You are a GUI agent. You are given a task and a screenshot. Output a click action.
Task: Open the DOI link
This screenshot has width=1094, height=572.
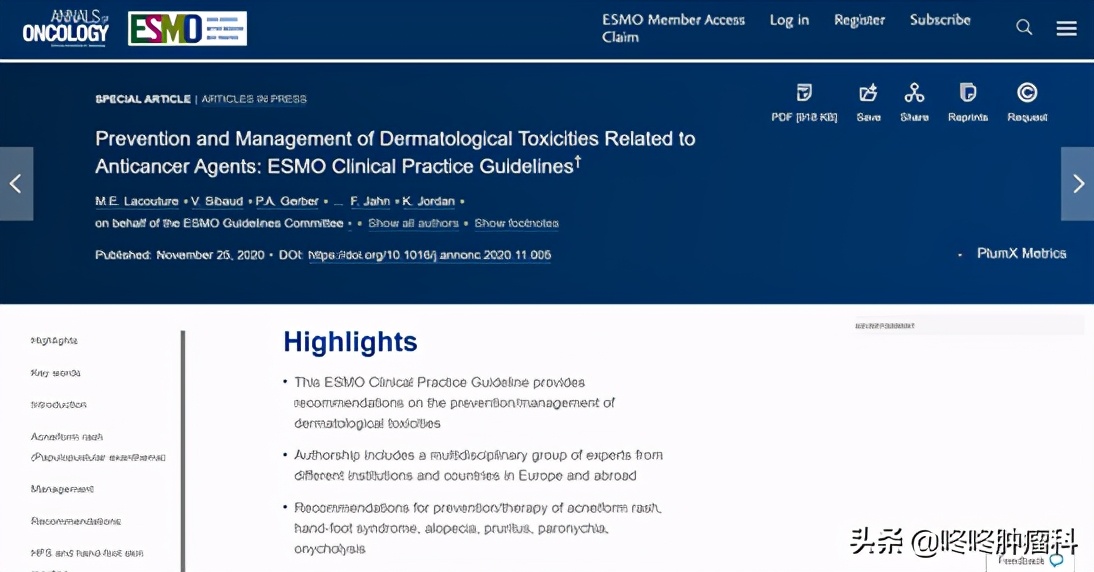coord(430,255)
